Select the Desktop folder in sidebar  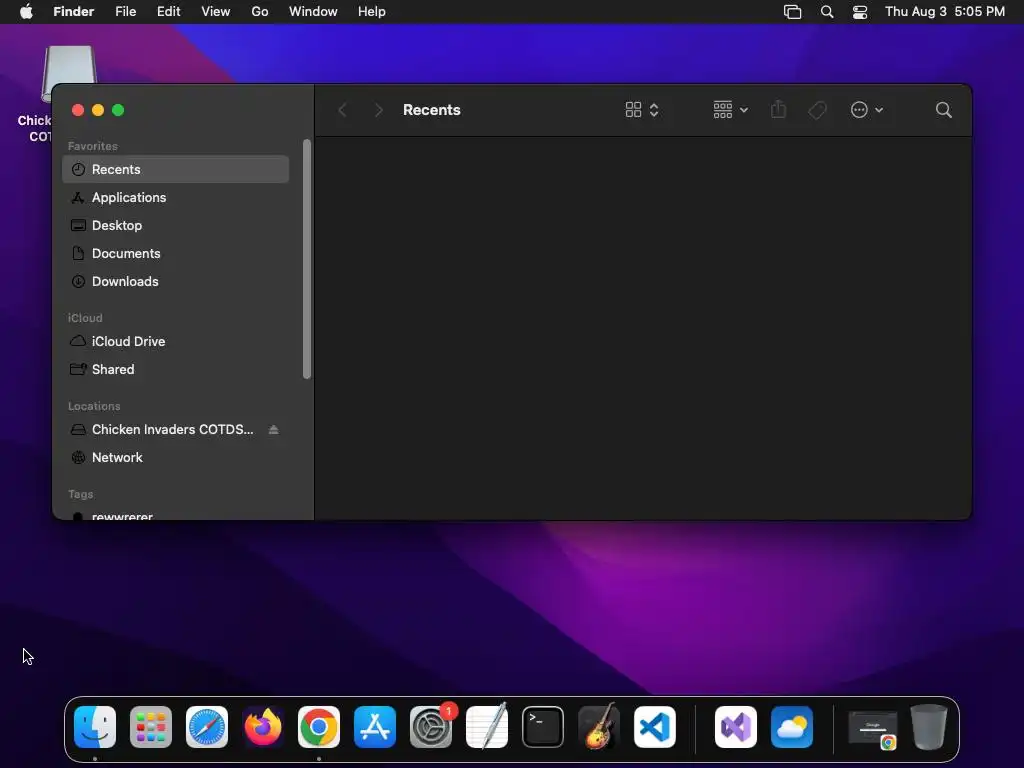(x=175, y=225)
